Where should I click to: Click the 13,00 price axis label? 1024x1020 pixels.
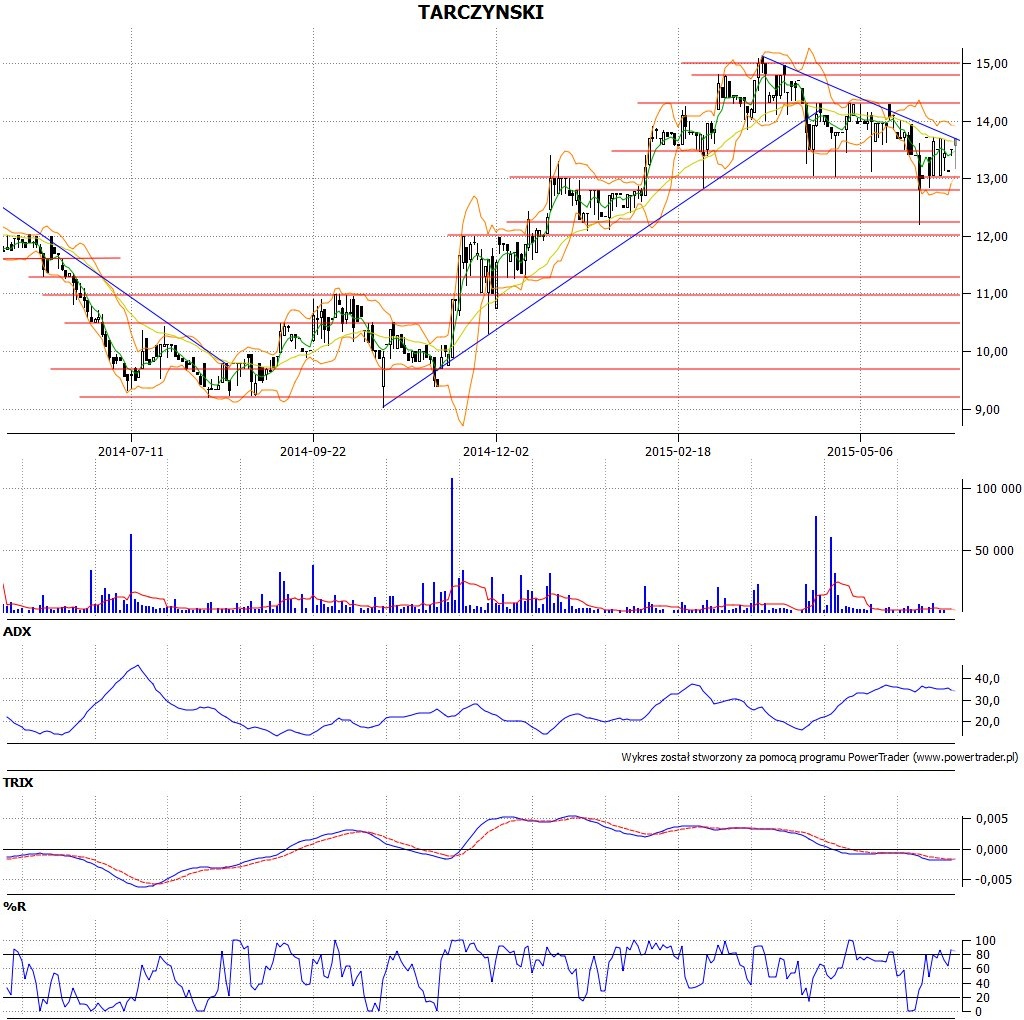click(x=991, y=179)
